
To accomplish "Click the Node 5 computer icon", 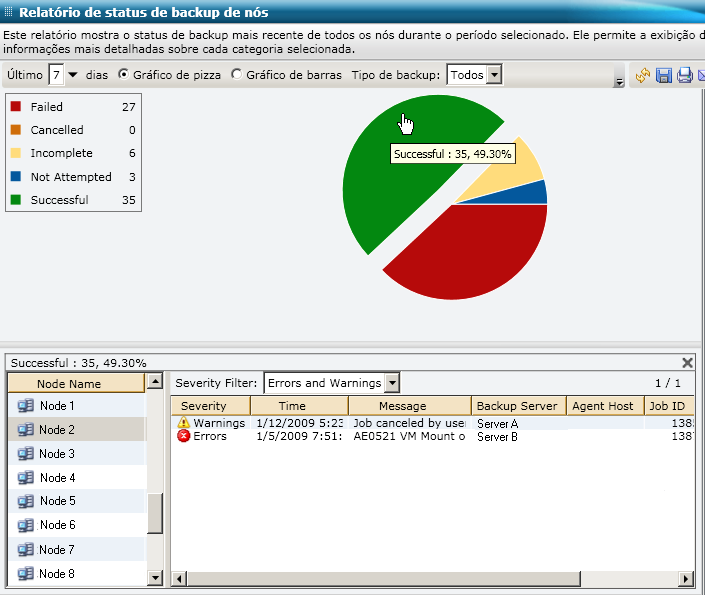I will coord(26,501).
